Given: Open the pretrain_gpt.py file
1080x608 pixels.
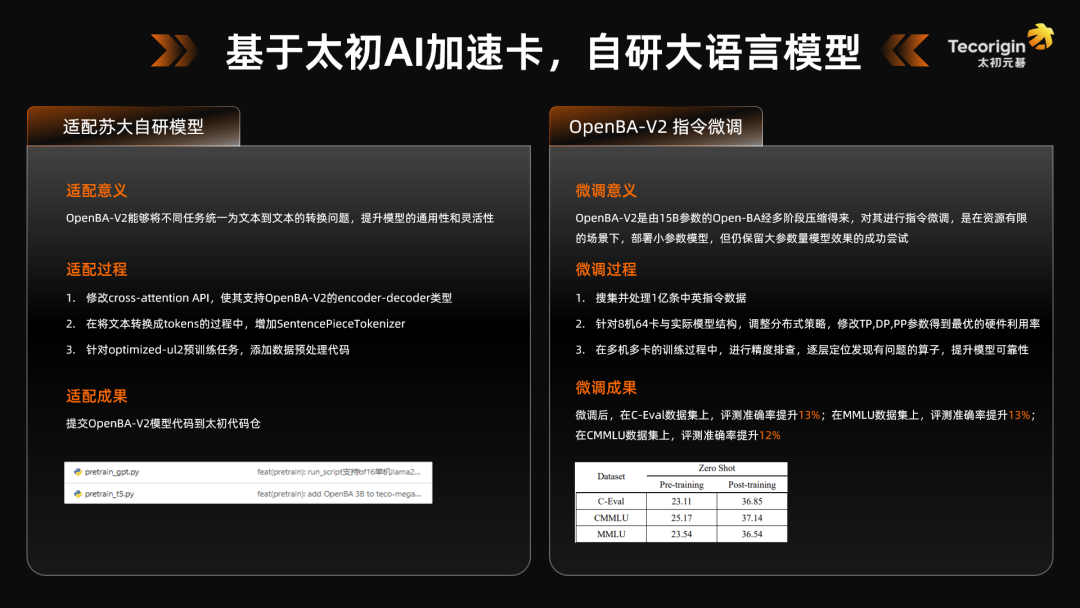Looking at the screenshot, I should coord(112,470).
